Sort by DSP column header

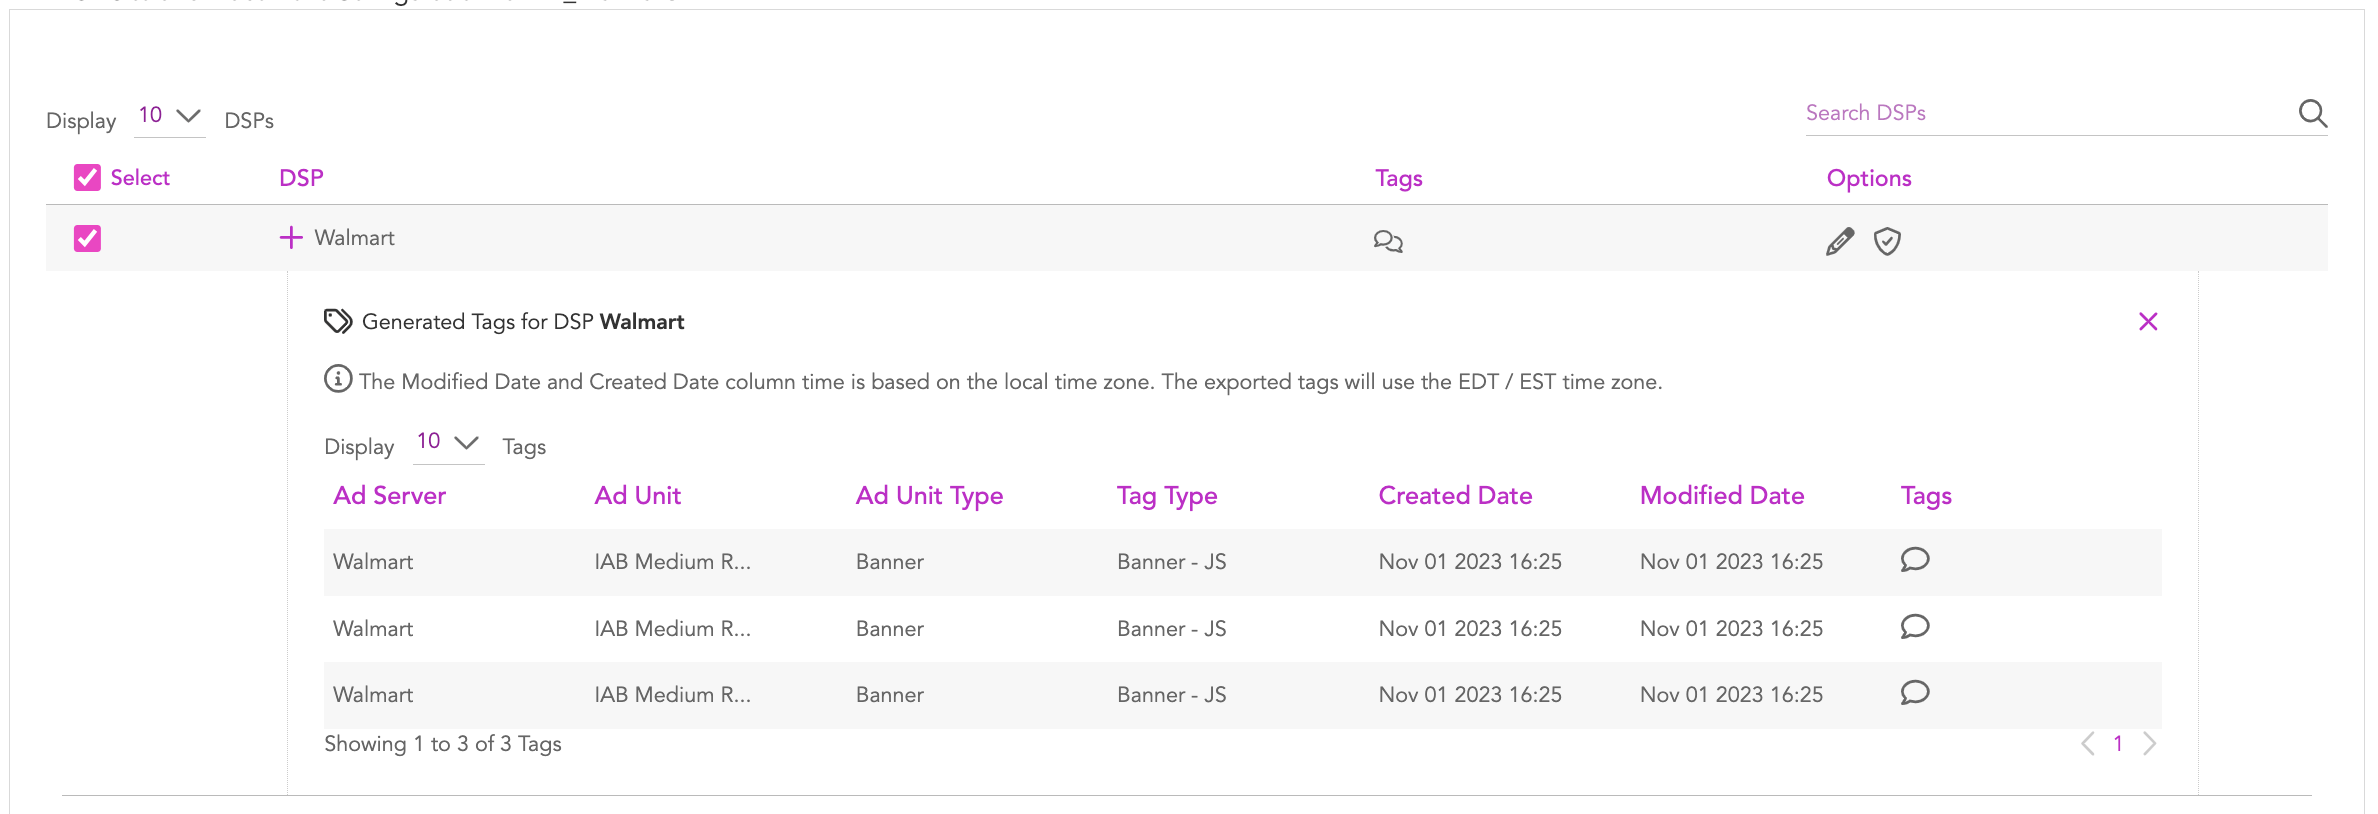[x=301, y=178]
